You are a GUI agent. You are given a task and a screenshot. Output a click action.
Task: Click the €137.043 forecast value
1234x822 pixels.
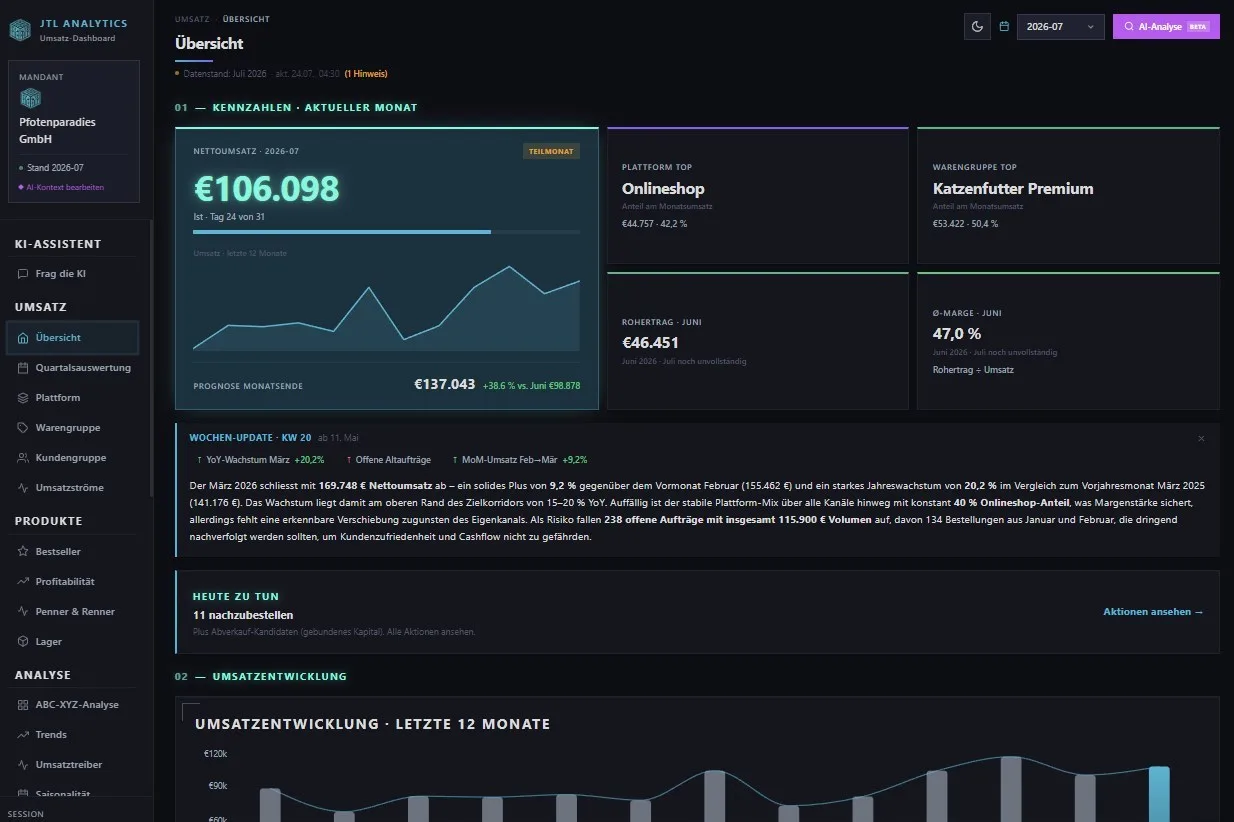445,384
